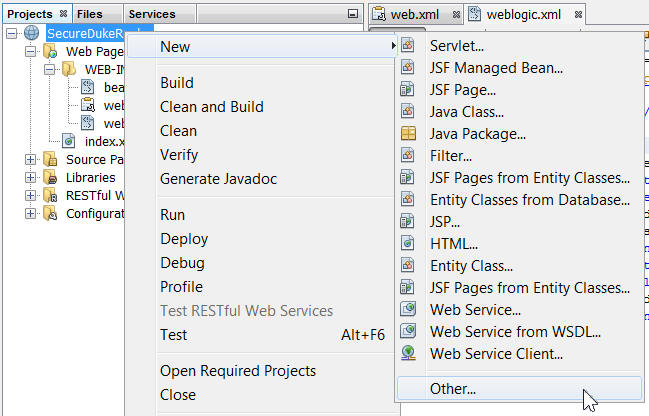Click the SecureDuke project globe icon
This screenshot has width=649, height=416.
pyautogui.click(x=31, y=34)
